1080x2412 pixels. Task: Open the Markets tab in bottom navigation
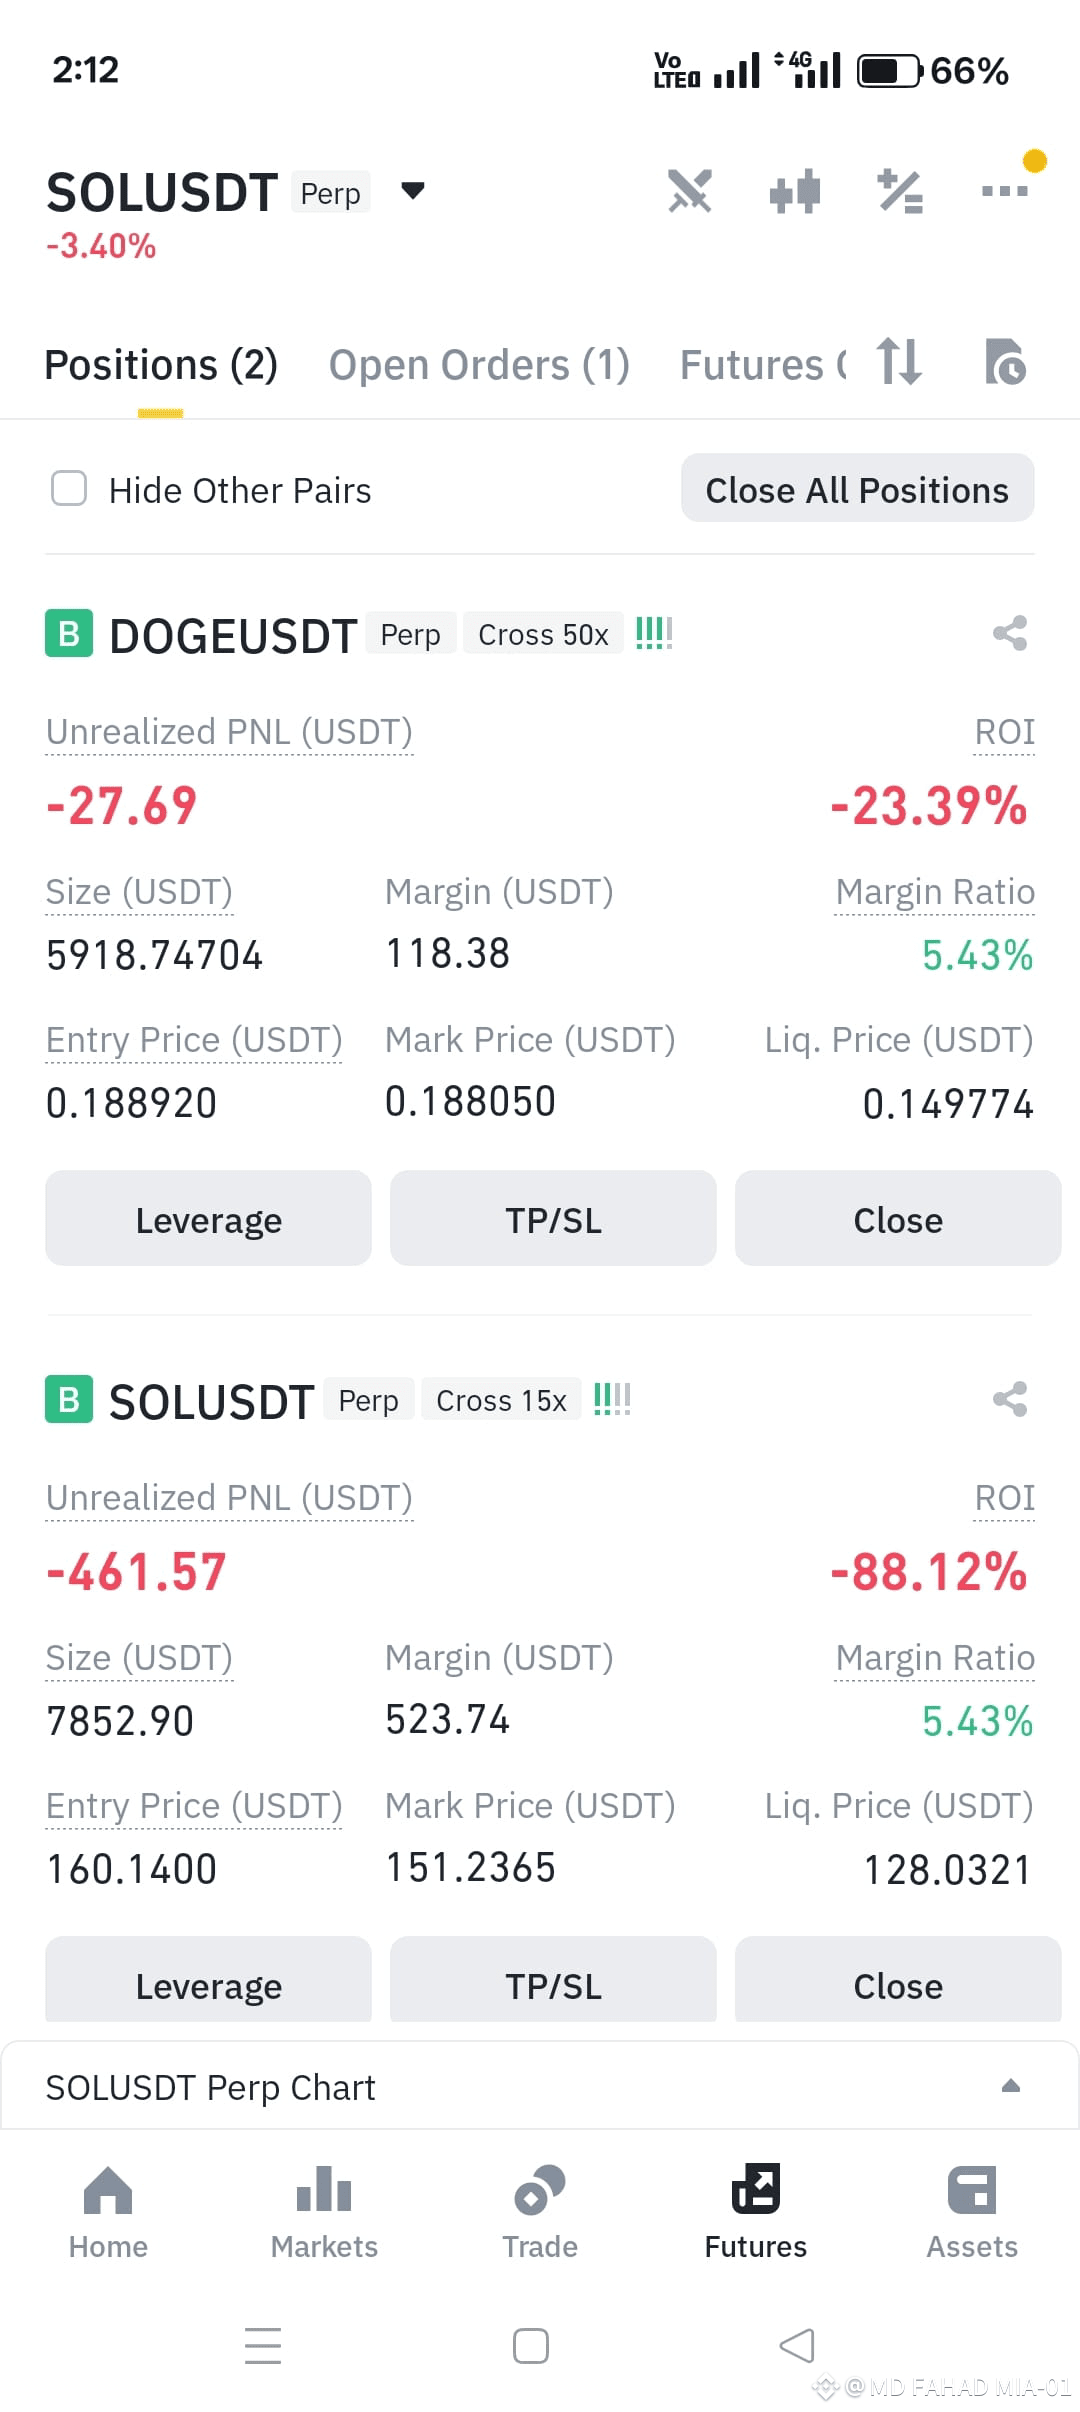click(x=324, y=2212)
